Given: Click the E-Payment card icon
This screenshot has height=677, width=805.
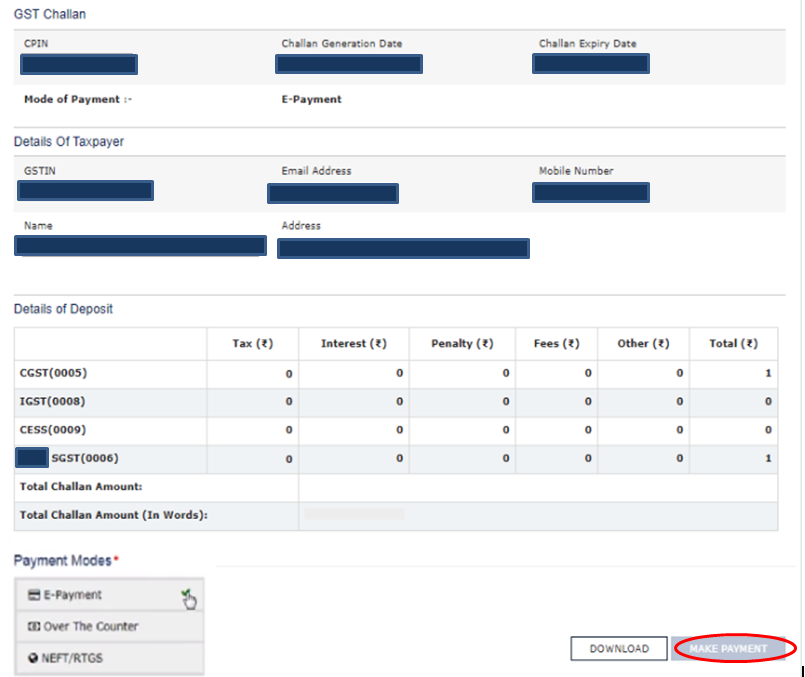Looking at the screenshot, I should (34, 595).
